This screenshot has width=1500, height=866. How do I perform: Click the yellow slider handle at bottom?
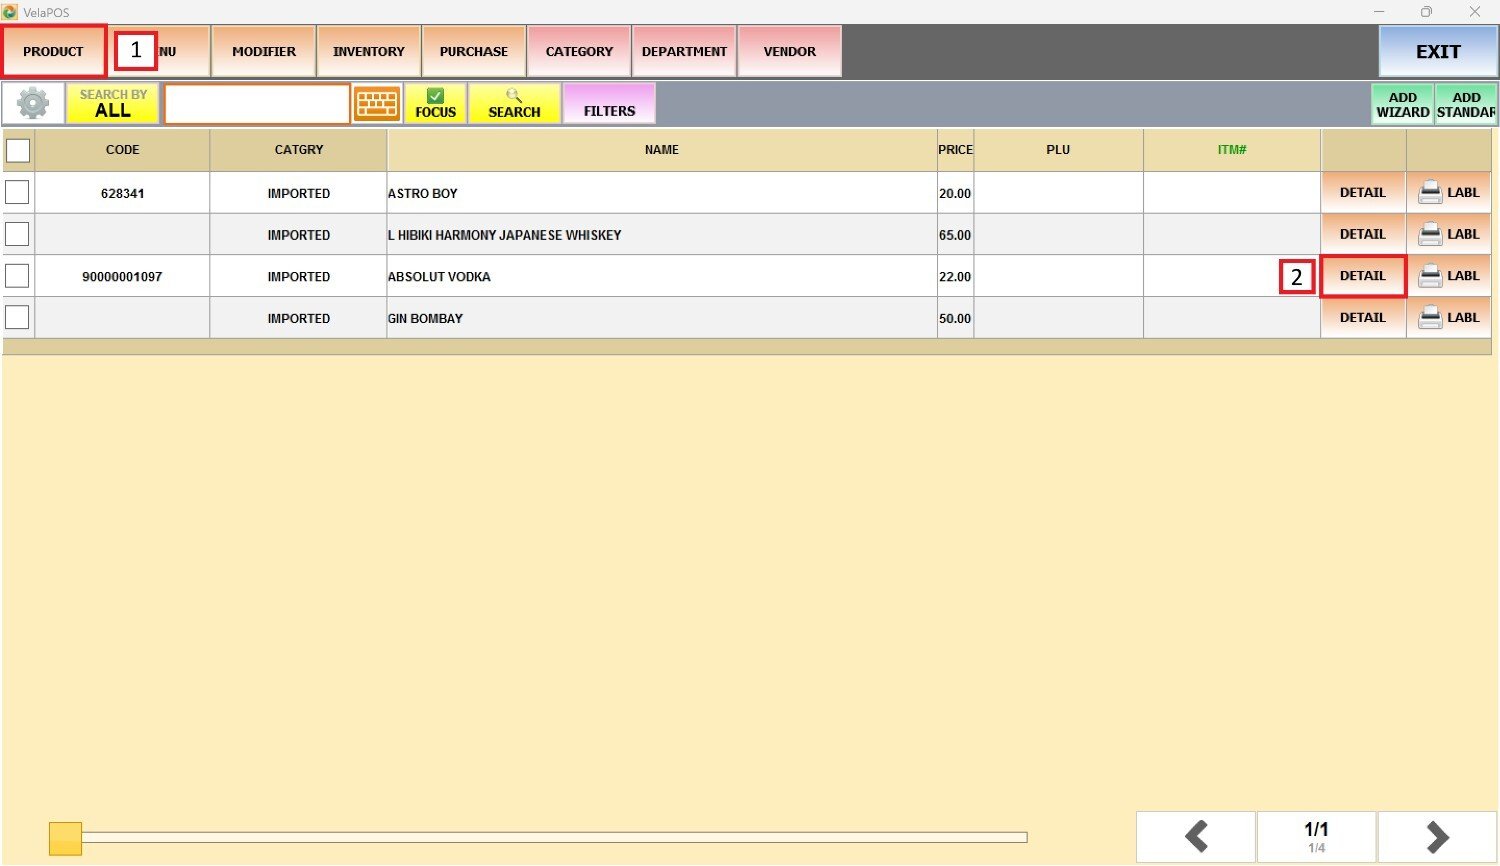(65, 838)
